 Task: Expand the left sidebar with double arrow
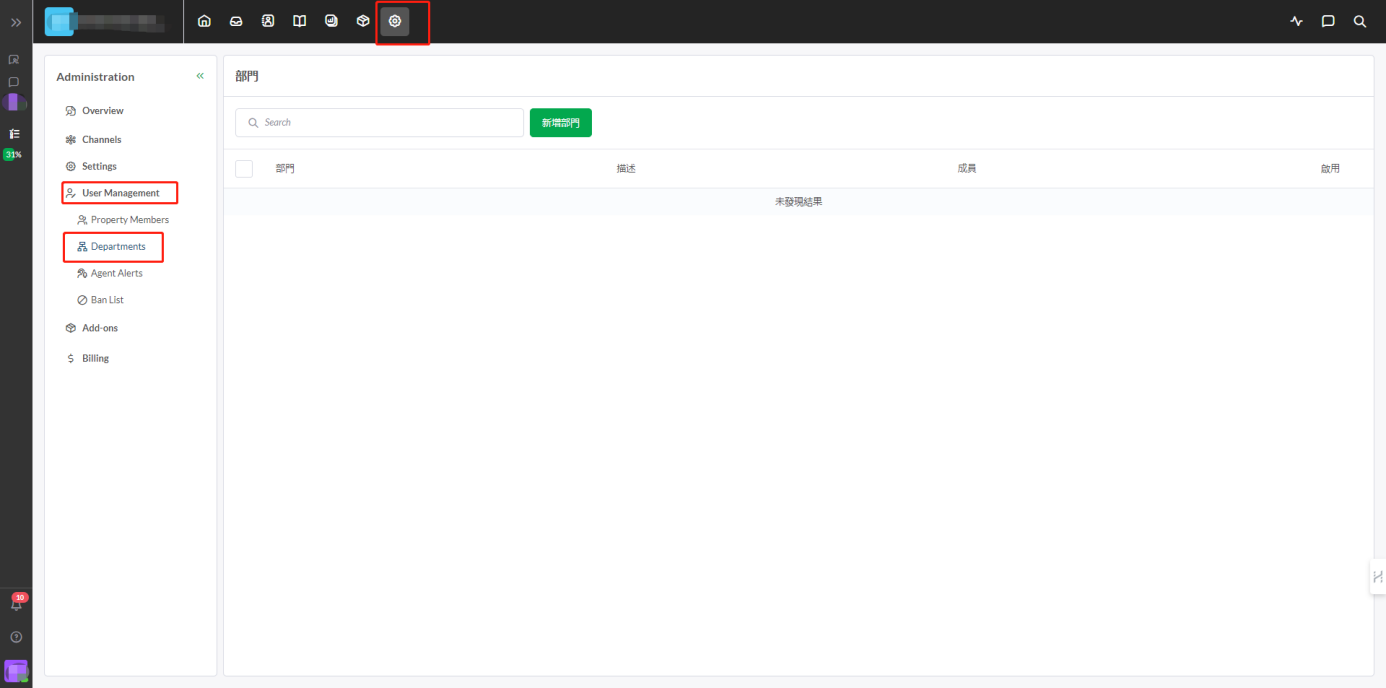tap(16, 22)
